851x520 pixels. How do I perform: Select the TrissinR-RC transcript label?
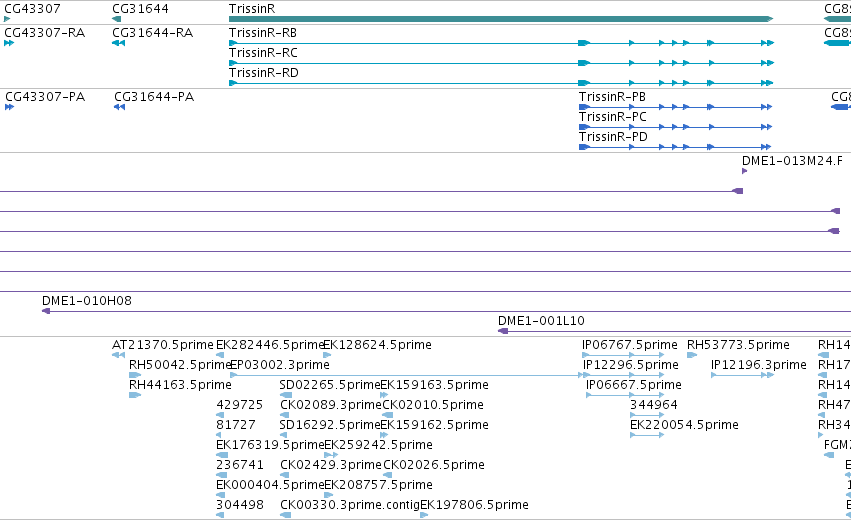tap(263, 53)
